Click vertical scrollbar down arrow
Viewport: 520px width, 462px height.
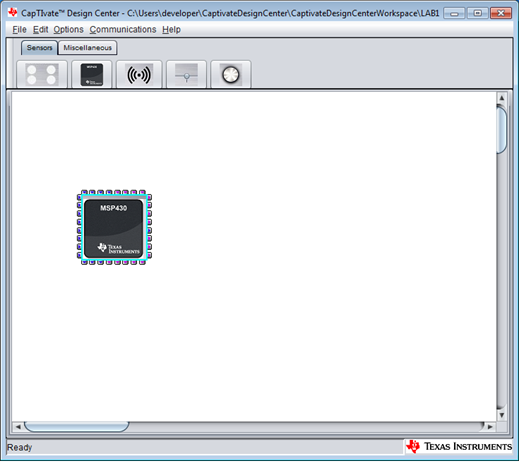(502, 415)
